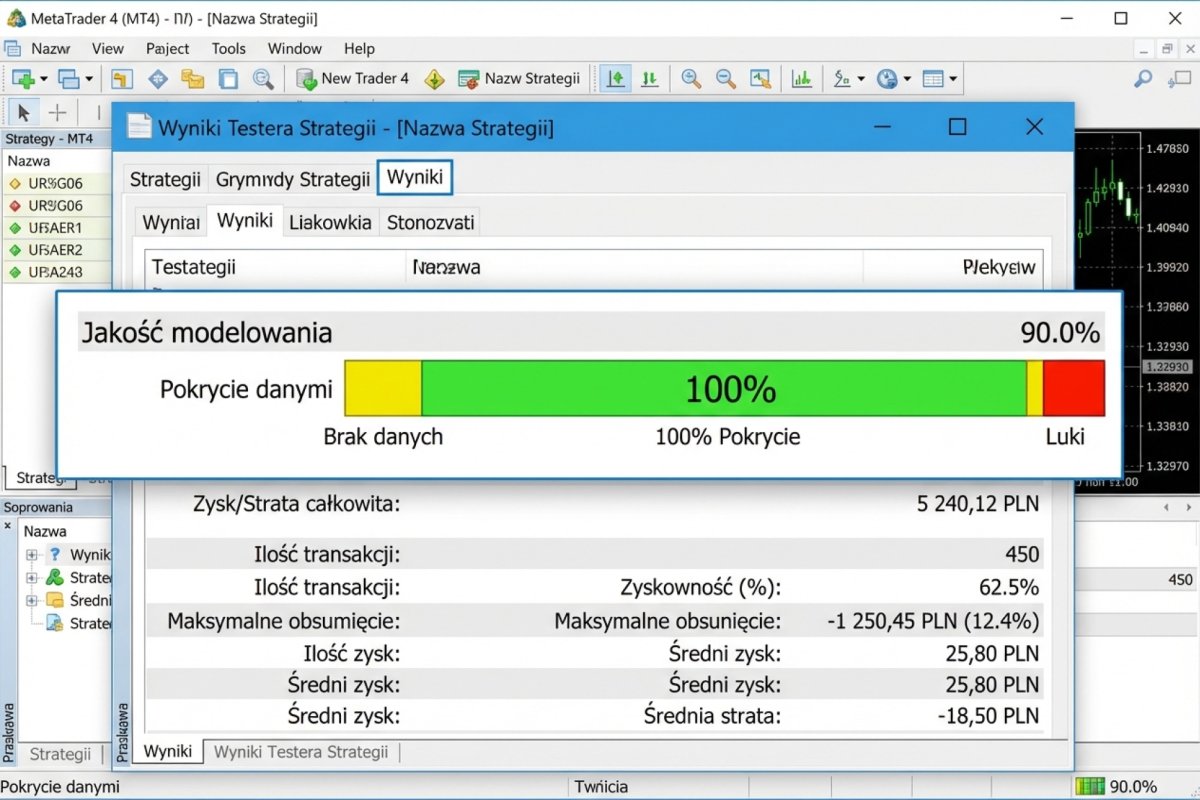The width and height of the screenshot is (1200, 800).
Task: Open the Tools menu
Action: pyautogui.click(x=228, y=48)
